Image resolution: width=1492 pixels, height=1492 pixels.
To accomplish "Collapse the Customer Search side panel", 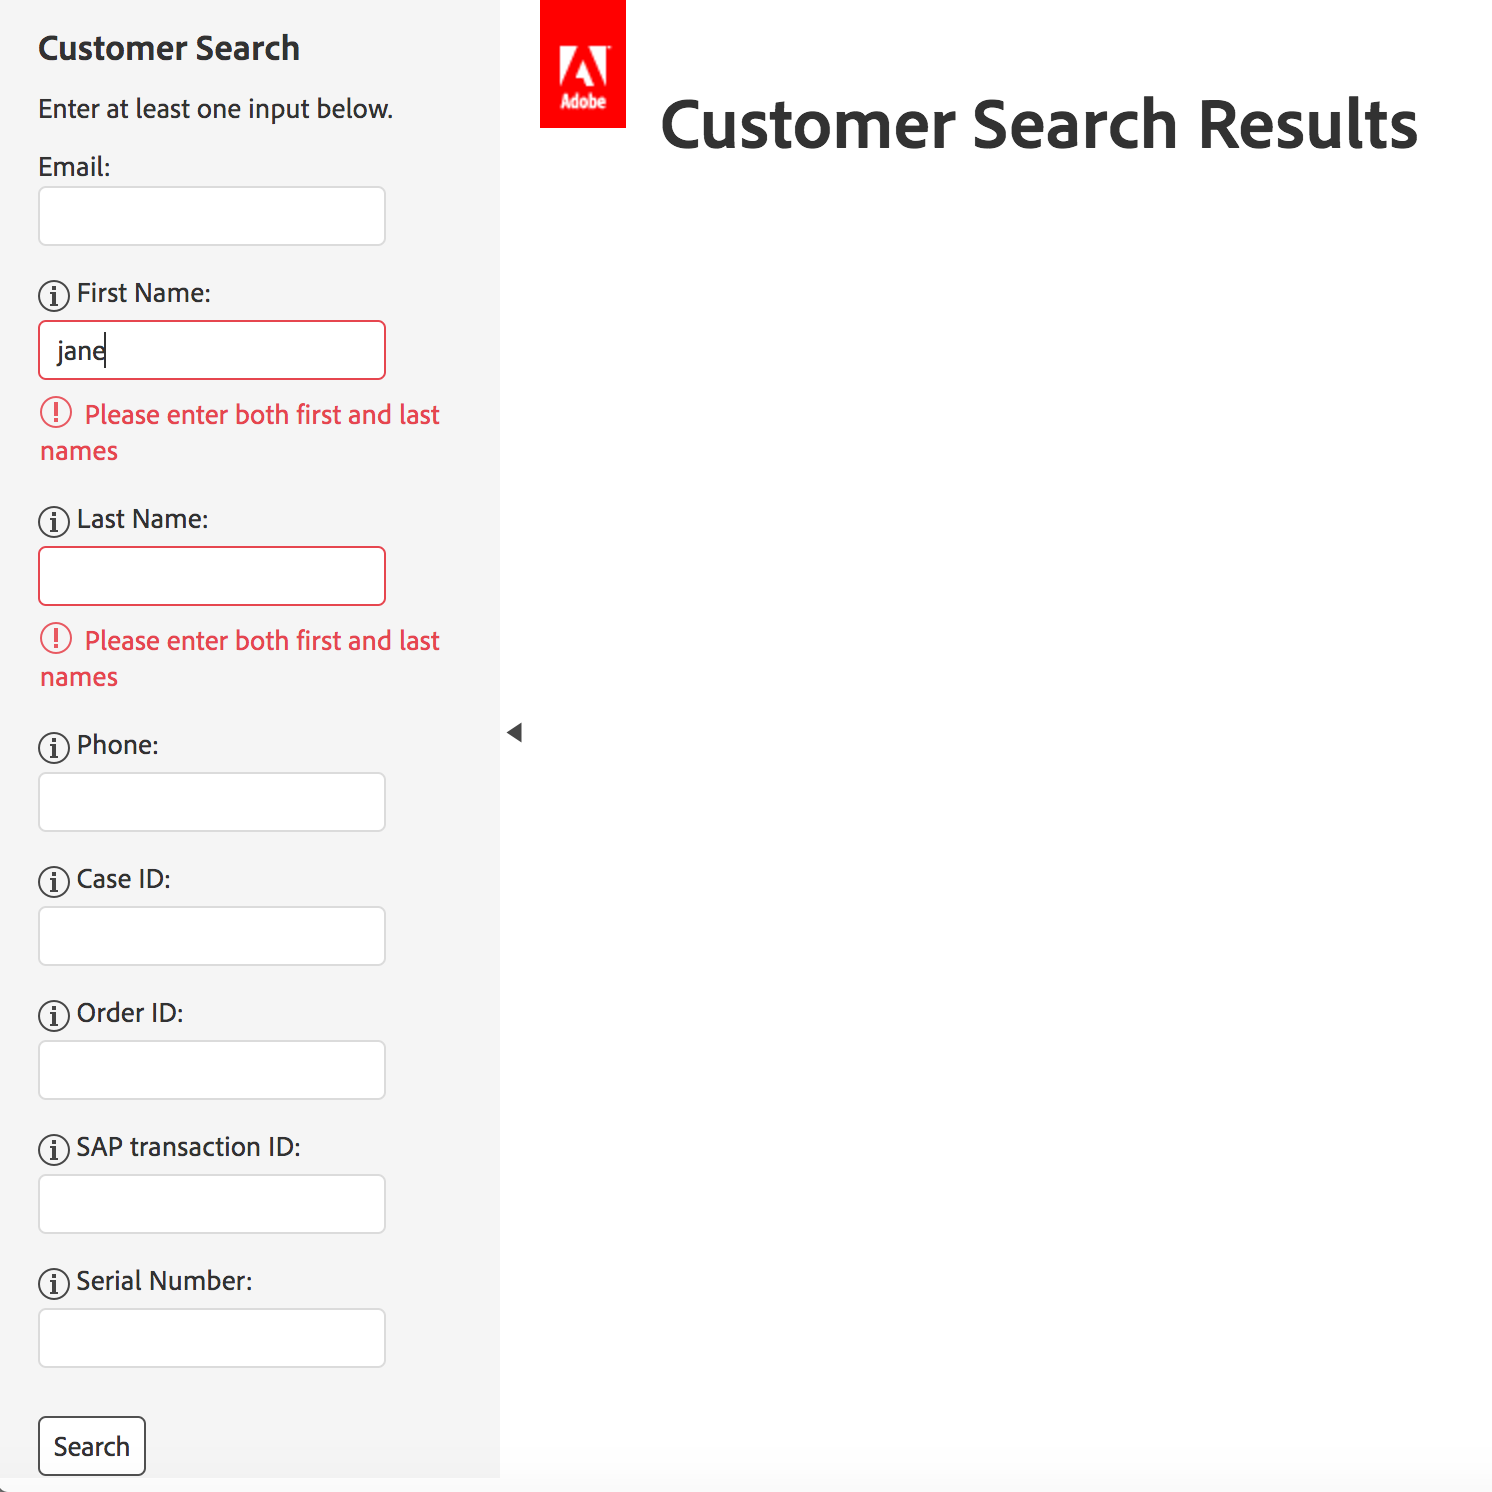I will tap(515, 733).
